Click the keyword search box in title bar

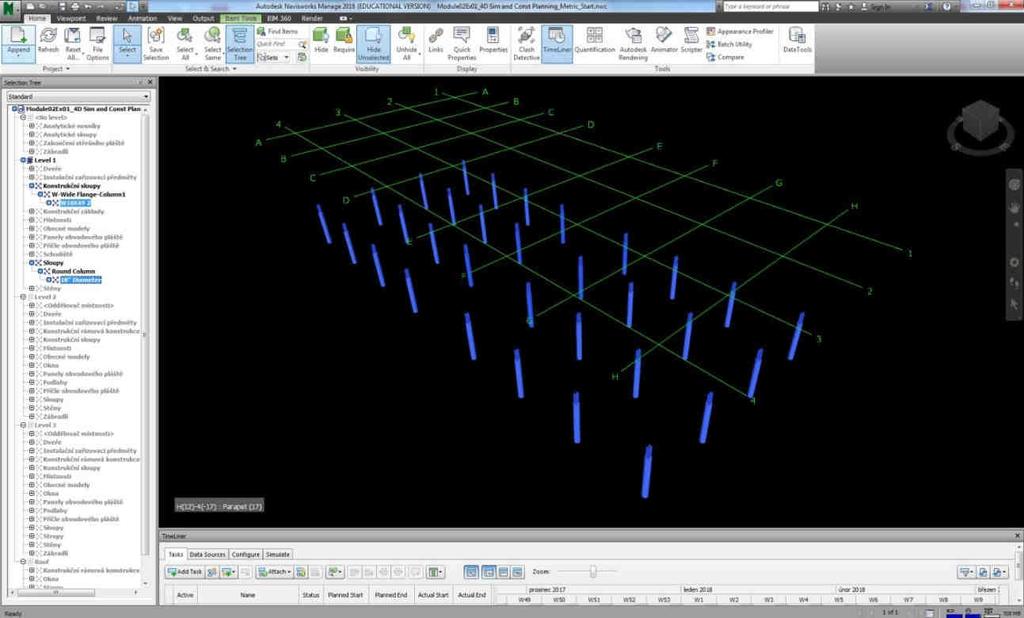[770, 7]
